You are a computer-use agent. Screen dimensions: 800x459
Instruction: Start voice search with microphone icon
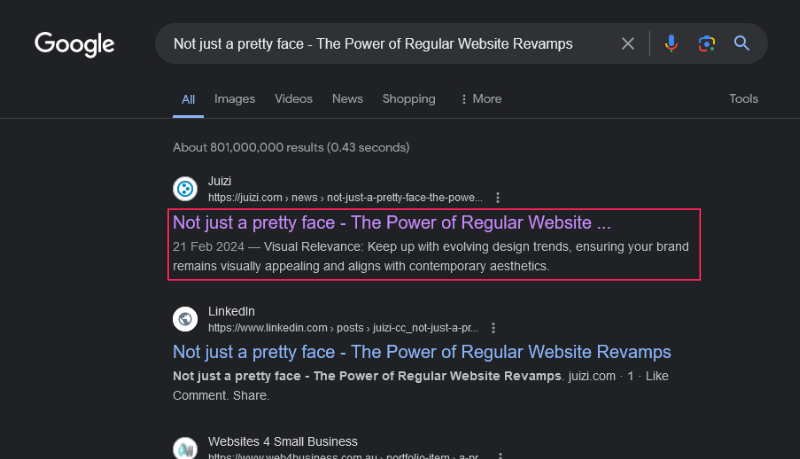pos(671,43)
